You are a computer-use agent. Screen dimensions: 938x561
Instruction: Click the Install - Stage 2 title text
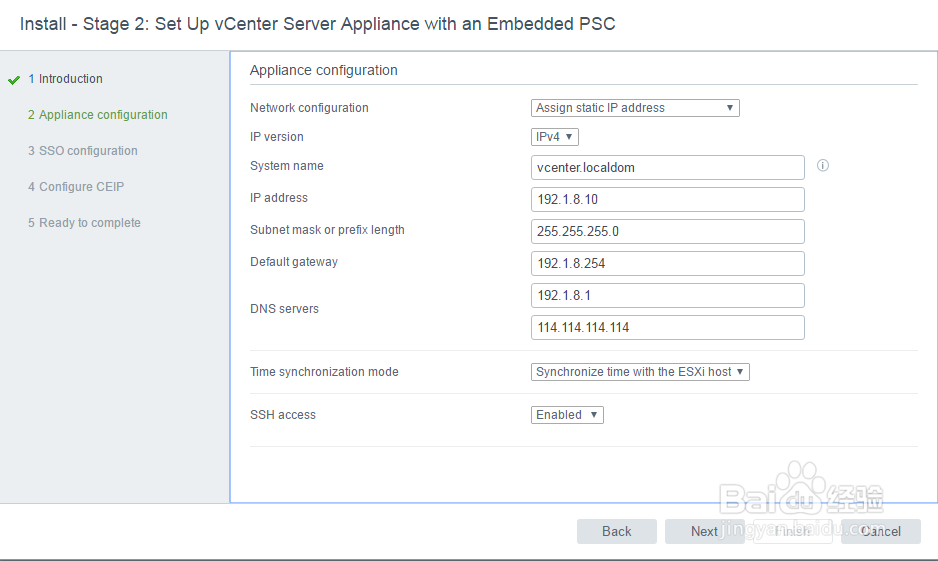pyautogui.click(x=318, y=24)
